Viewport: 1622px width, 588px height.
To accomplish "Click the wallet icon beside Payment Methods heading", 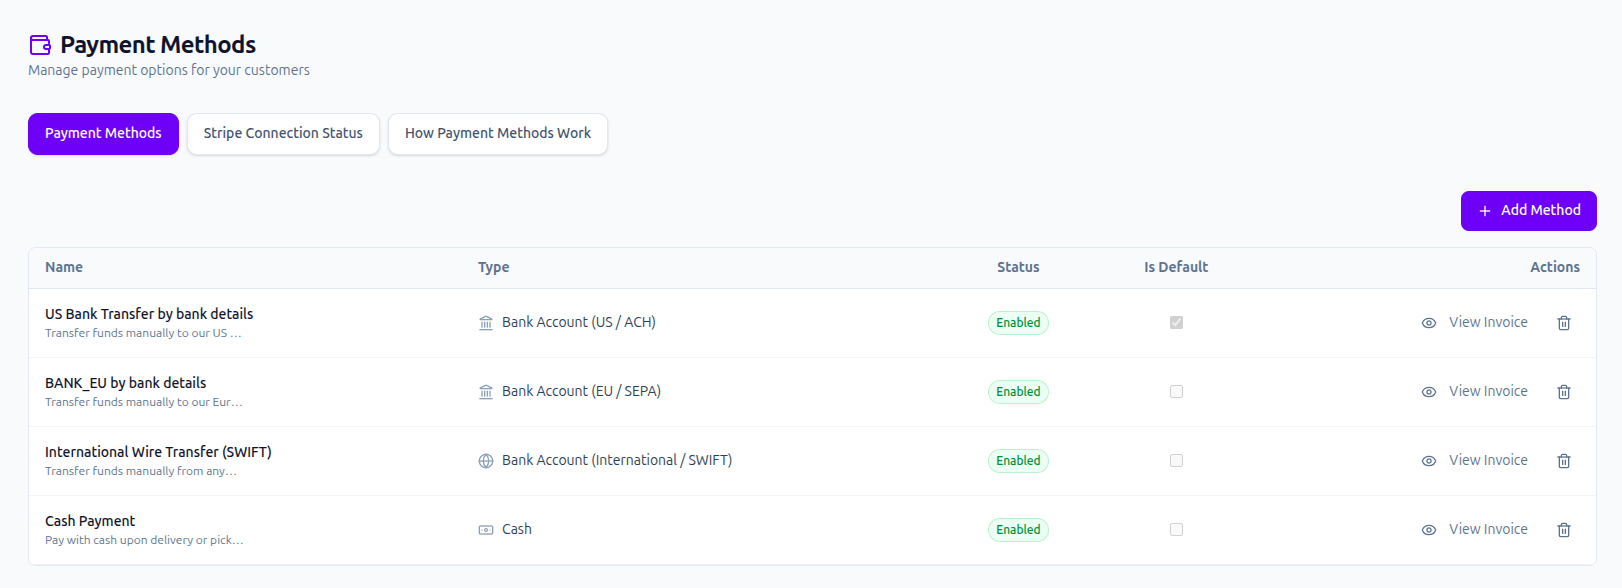I will pyautogui.click(x=40, y=45).
